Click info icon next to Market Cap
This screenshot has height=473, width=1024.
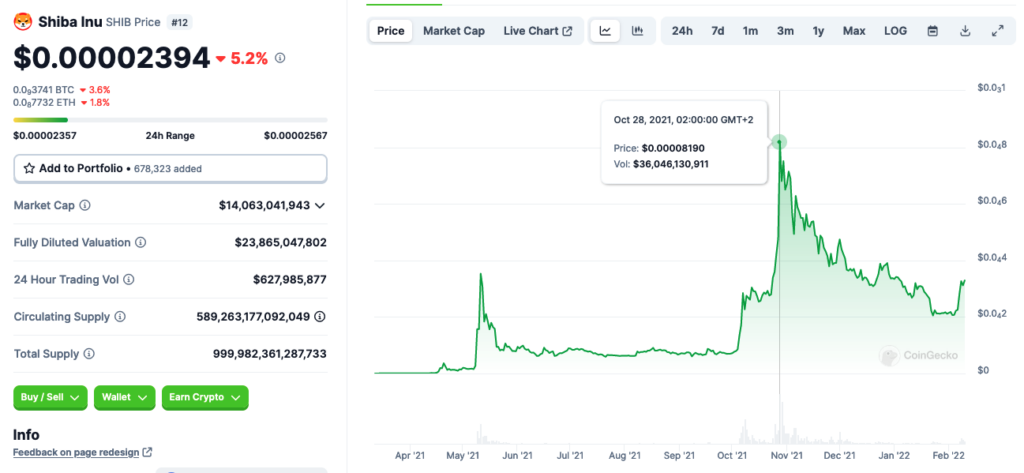85,205
